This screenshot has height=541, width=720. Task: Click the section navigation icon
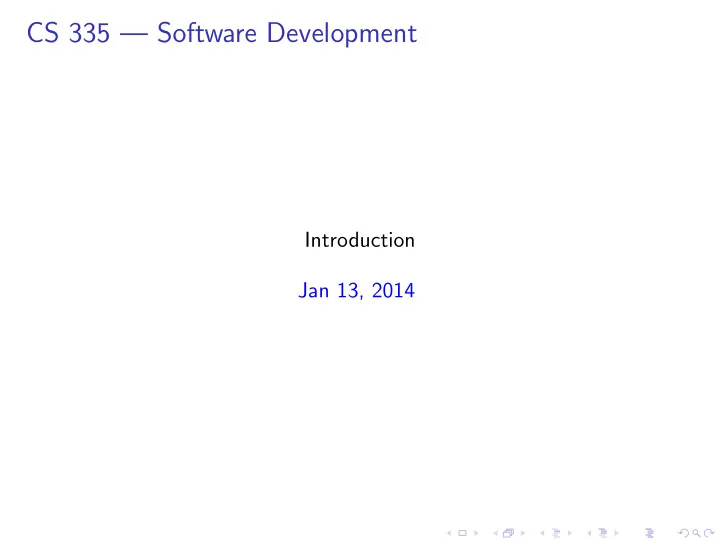click(603, 532)
